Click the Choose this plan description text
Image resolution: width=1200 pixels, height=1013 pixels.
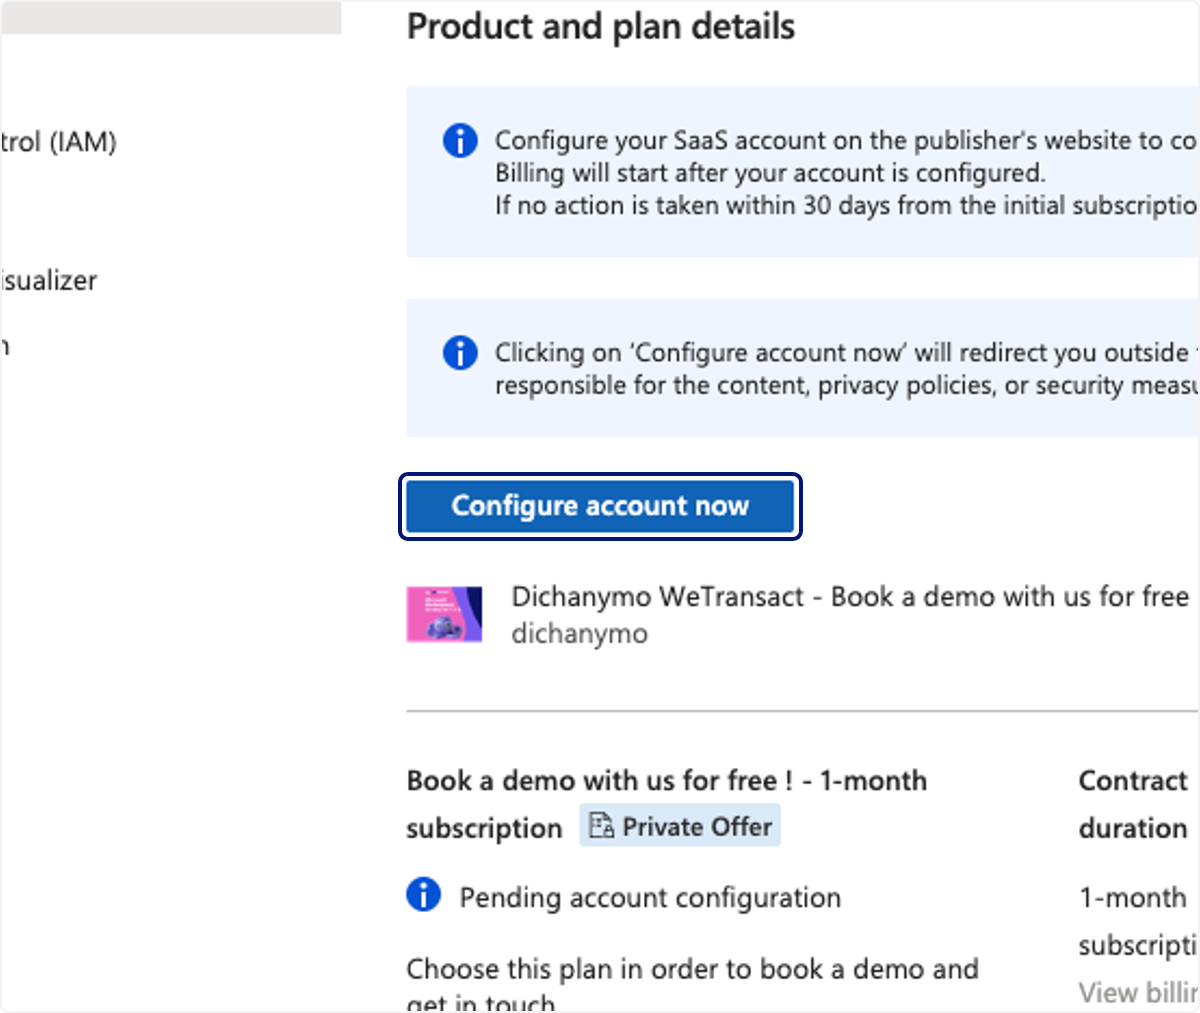(692, 985)
